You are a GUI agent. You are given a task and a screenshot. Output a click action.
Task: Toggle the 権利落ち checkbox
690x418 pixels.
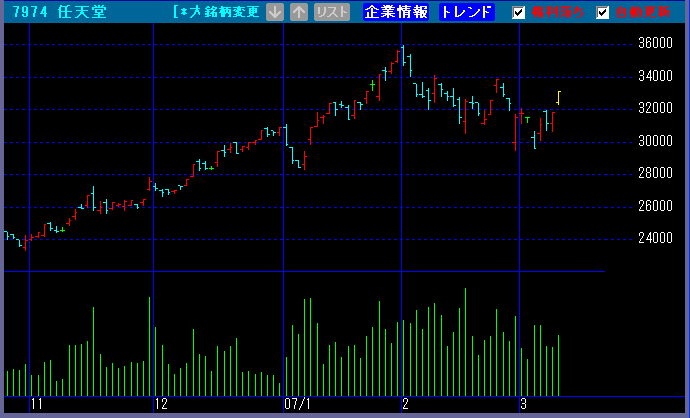(519, 12)
